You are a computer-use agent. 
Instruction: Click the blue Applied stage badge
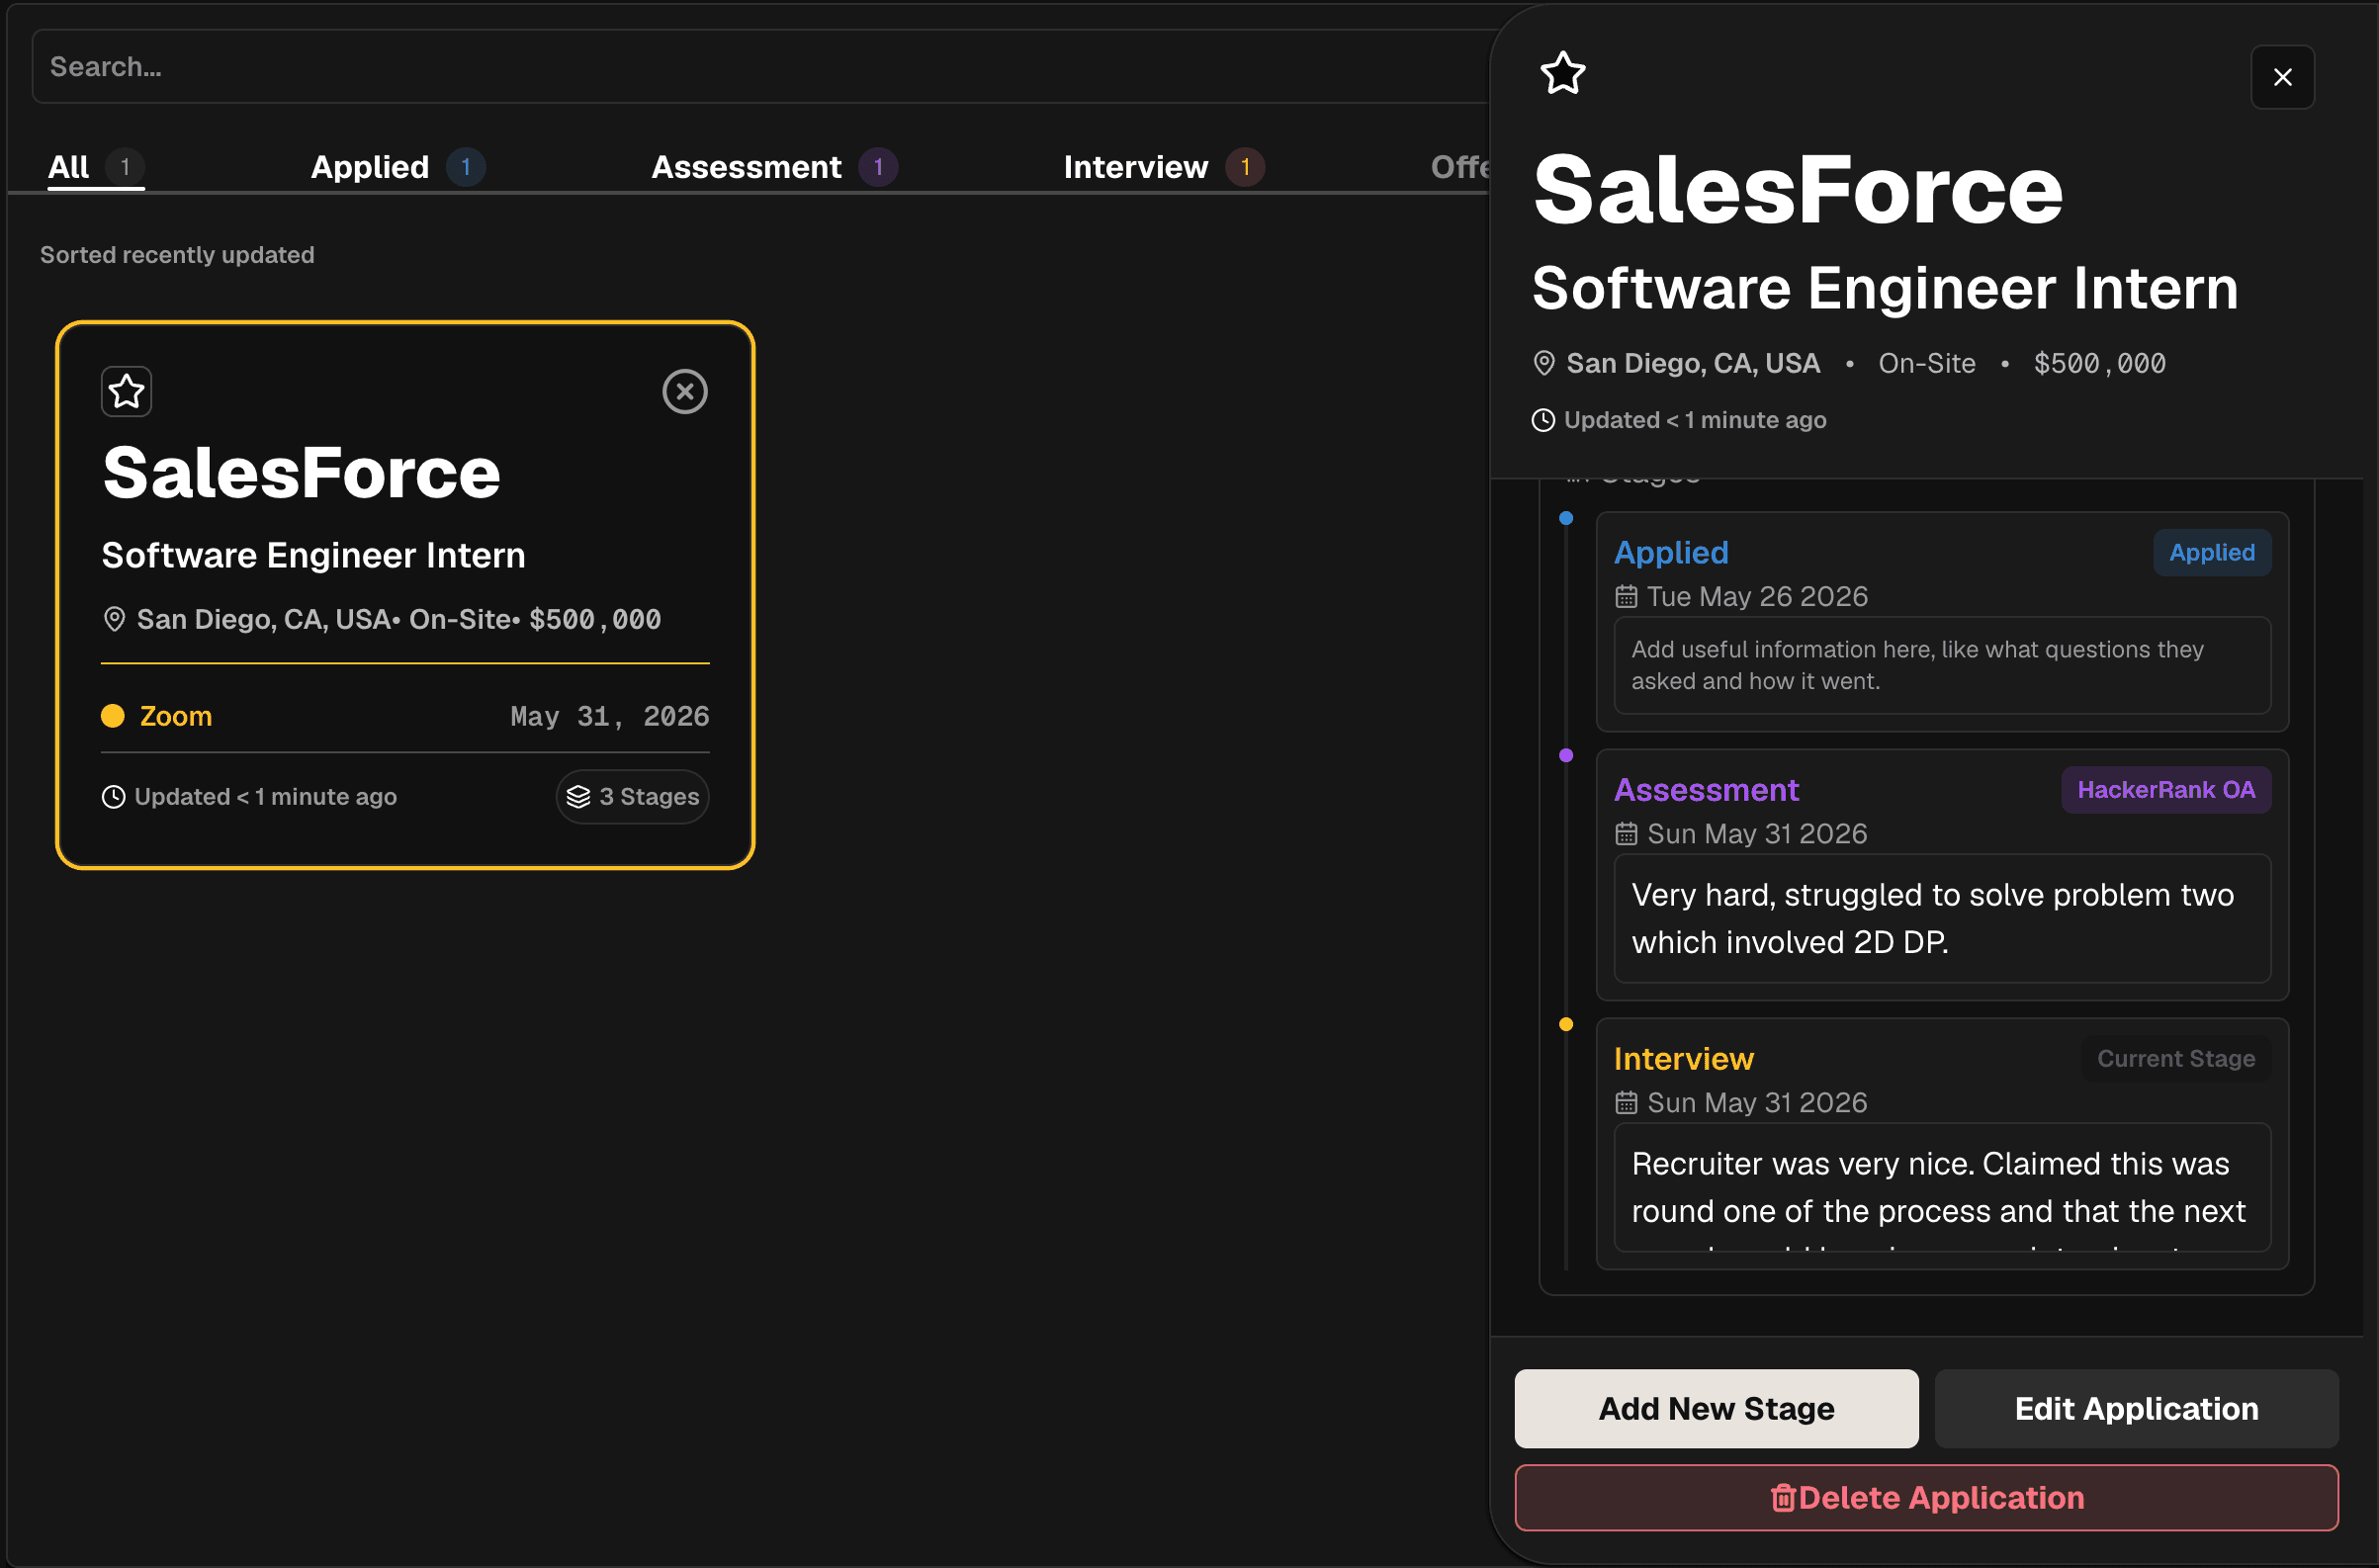(x=2213, y=553)
